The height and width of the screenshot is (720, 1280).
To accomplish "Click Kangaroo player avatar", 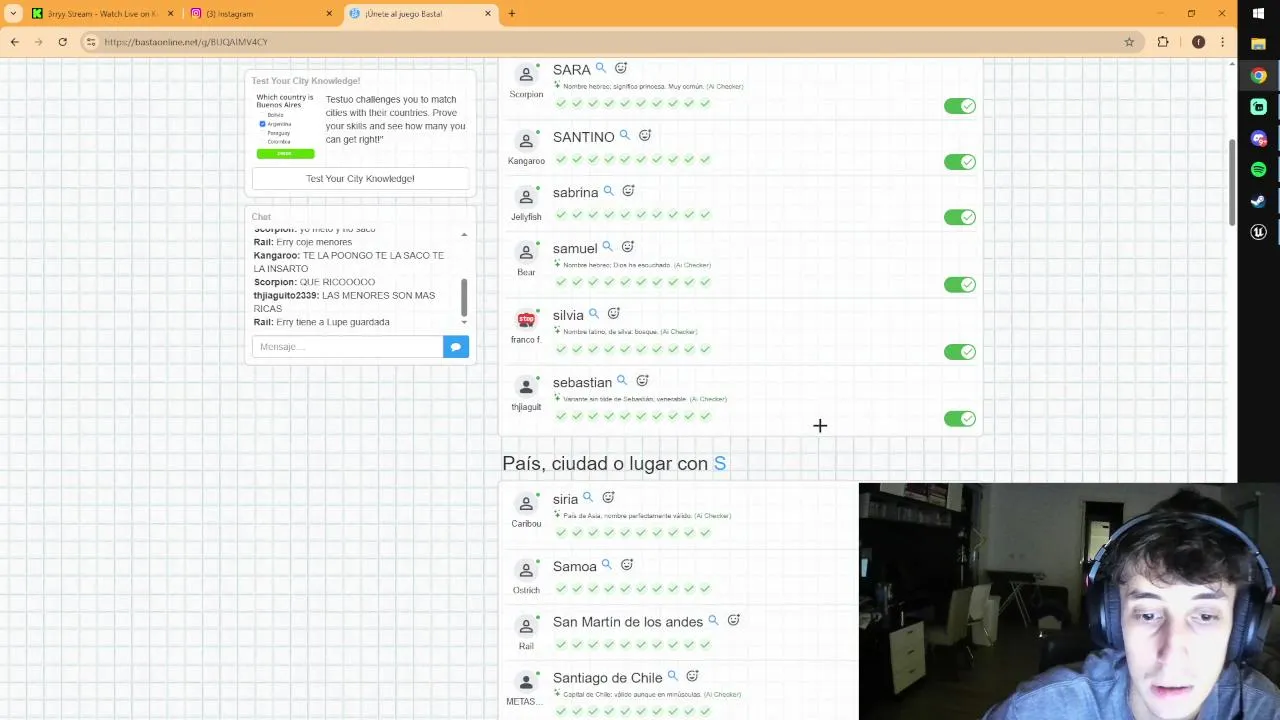I will (526, 141).
